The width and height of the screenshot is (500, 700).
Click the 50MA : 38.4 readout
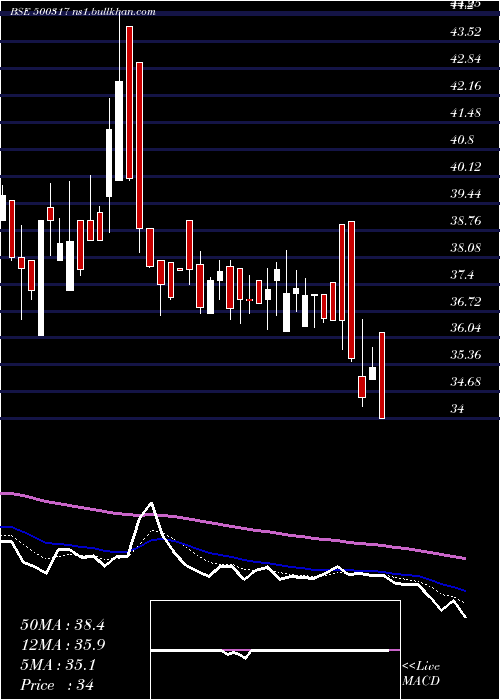pos(62,625)
